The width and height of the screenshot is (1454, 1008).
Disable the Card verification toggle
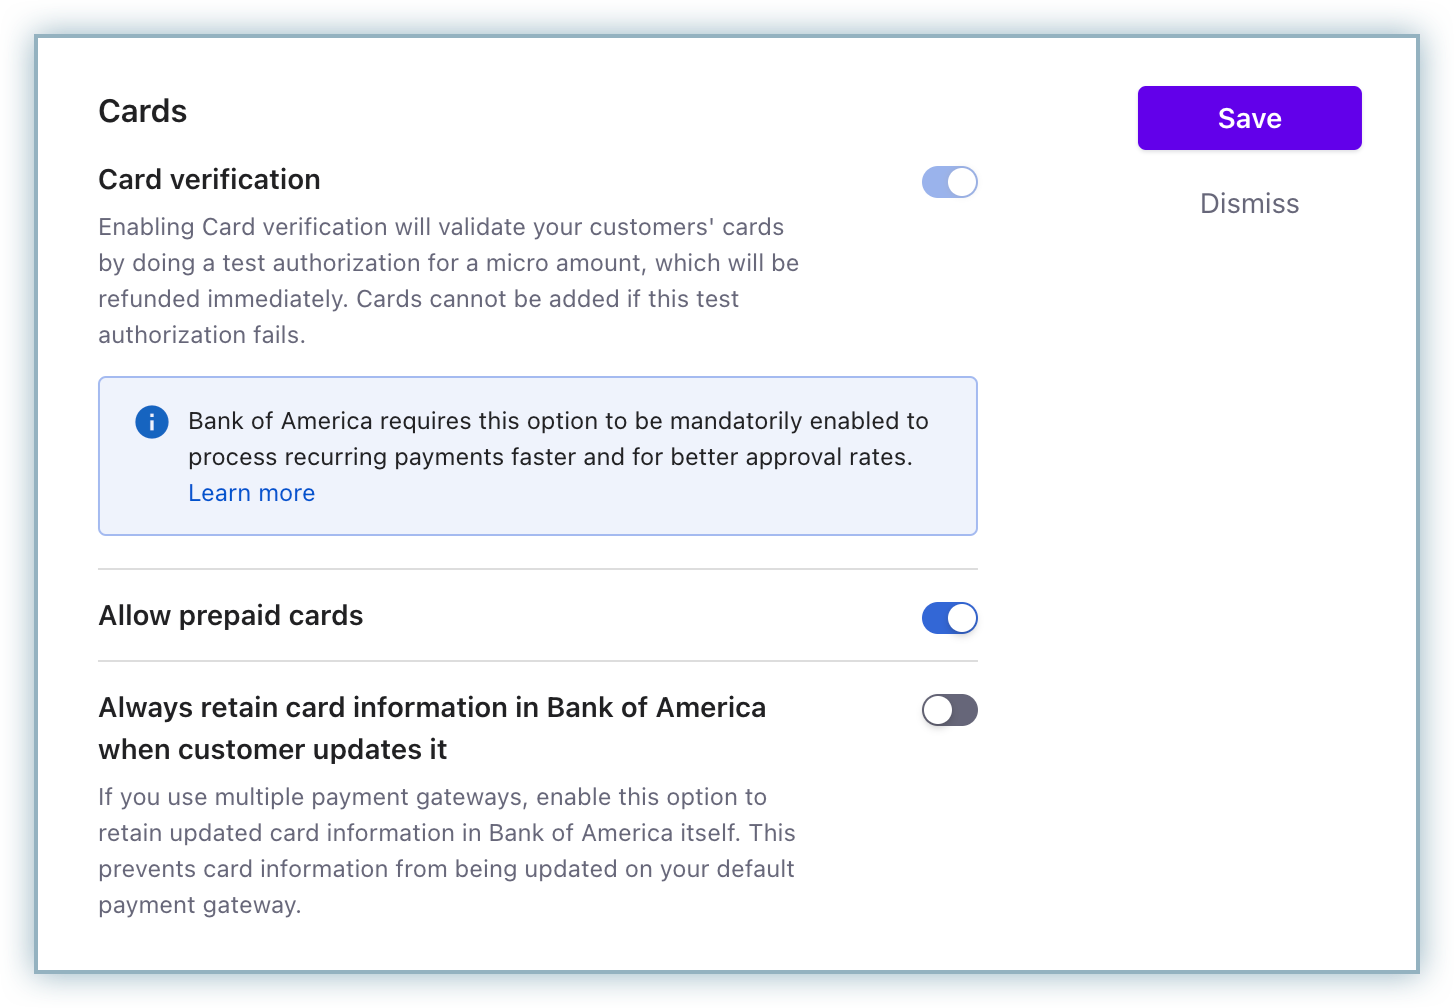click(949, 182)
